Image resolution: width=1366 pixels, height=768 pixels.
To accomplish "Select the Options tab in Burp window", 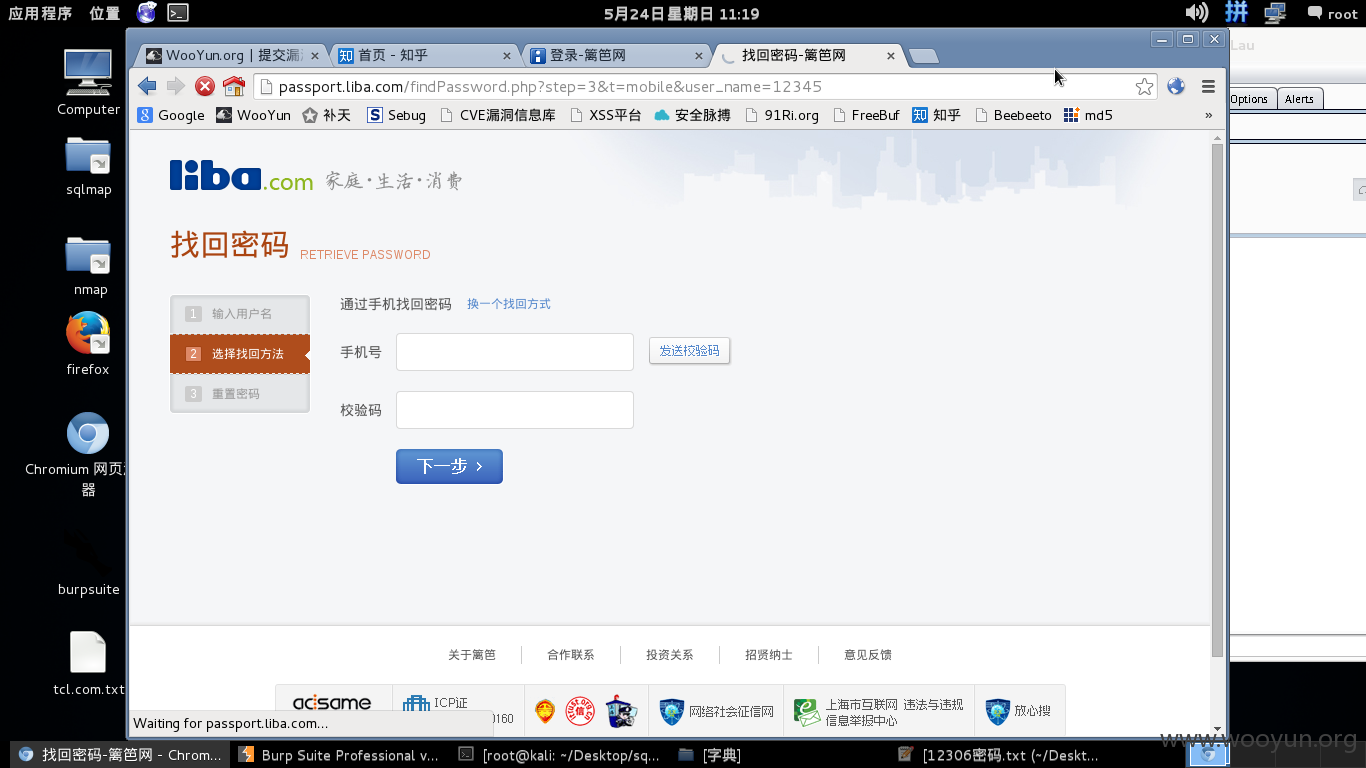I will pyautogui.click(x=1249, y=99).
